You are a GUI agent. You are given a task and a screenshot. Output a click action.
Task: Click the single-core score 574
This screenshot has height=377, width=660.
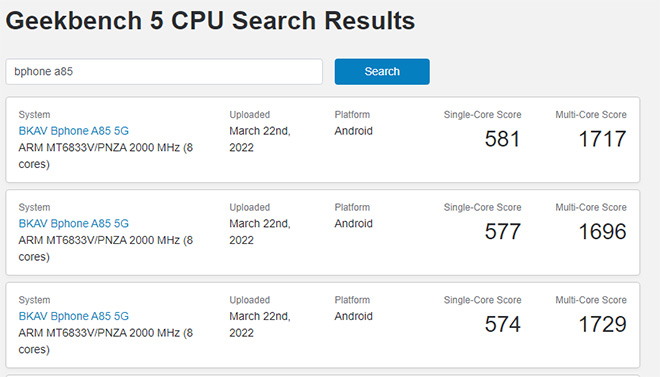click(x=502, y=324)
